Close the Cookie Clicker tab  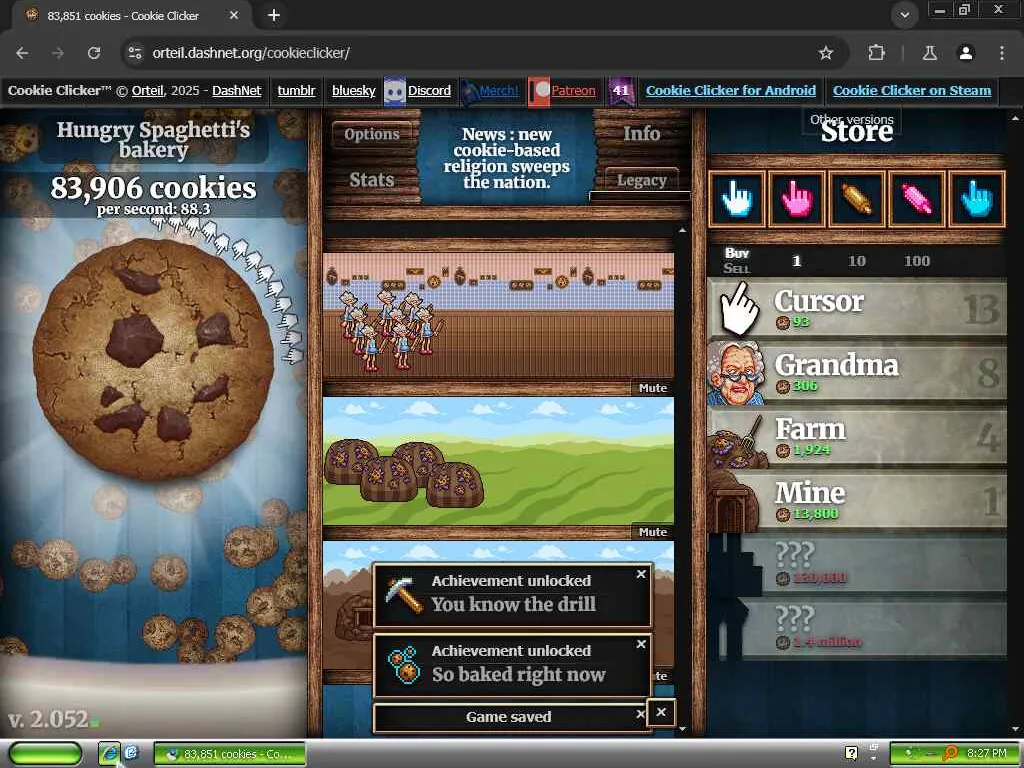tap(234, 15)
